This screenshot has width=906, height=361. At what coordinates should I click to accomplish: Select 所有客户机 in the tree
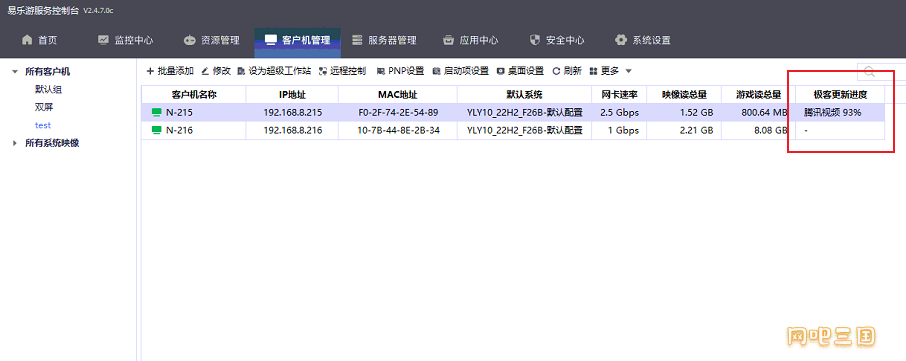click(47, 72)
